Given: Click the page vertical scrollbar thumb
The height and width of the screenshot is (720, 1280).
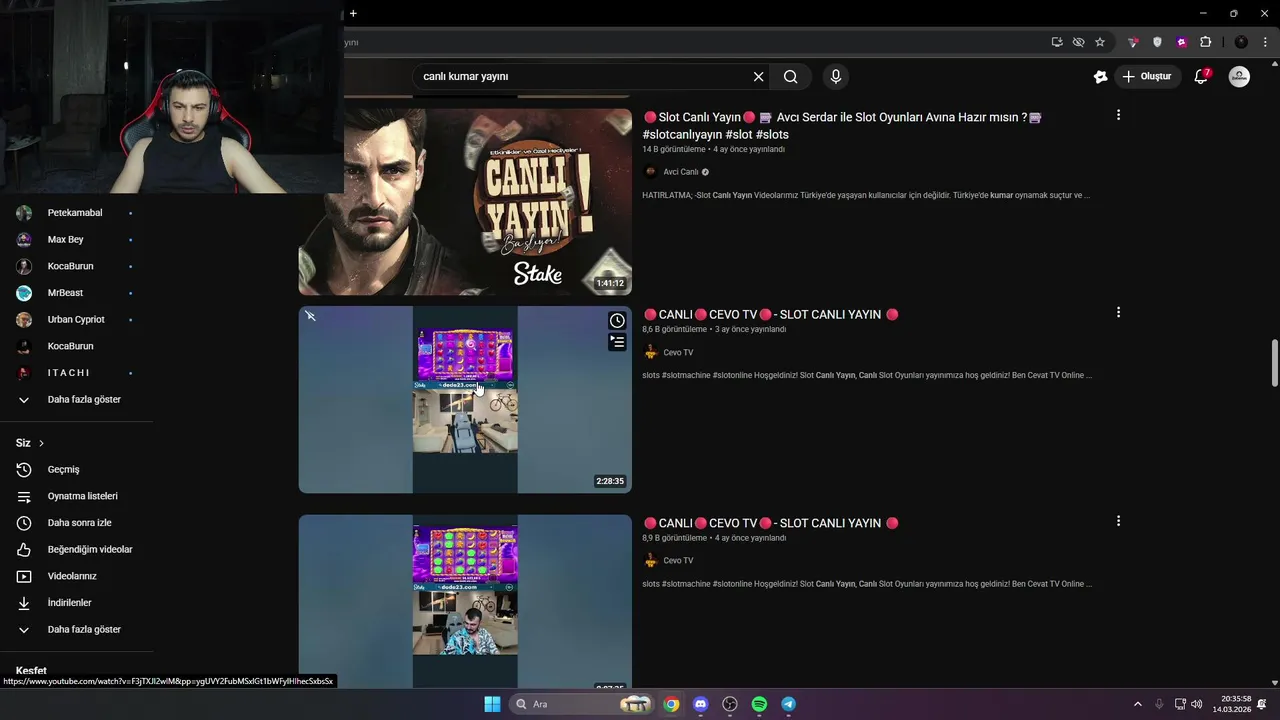Looking at the screenshot, I should coord(1274,362).
